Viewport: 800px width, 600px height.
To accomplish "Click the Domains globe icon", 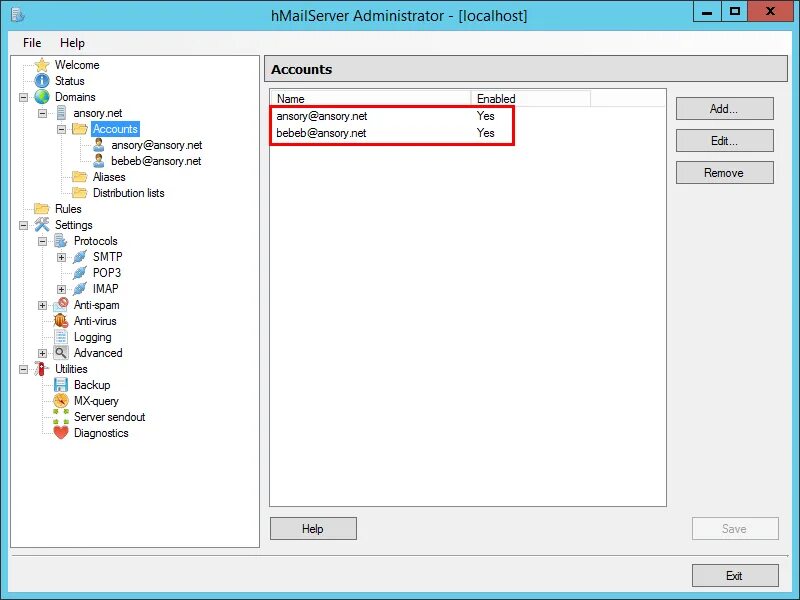I will (x=42, y=97).
